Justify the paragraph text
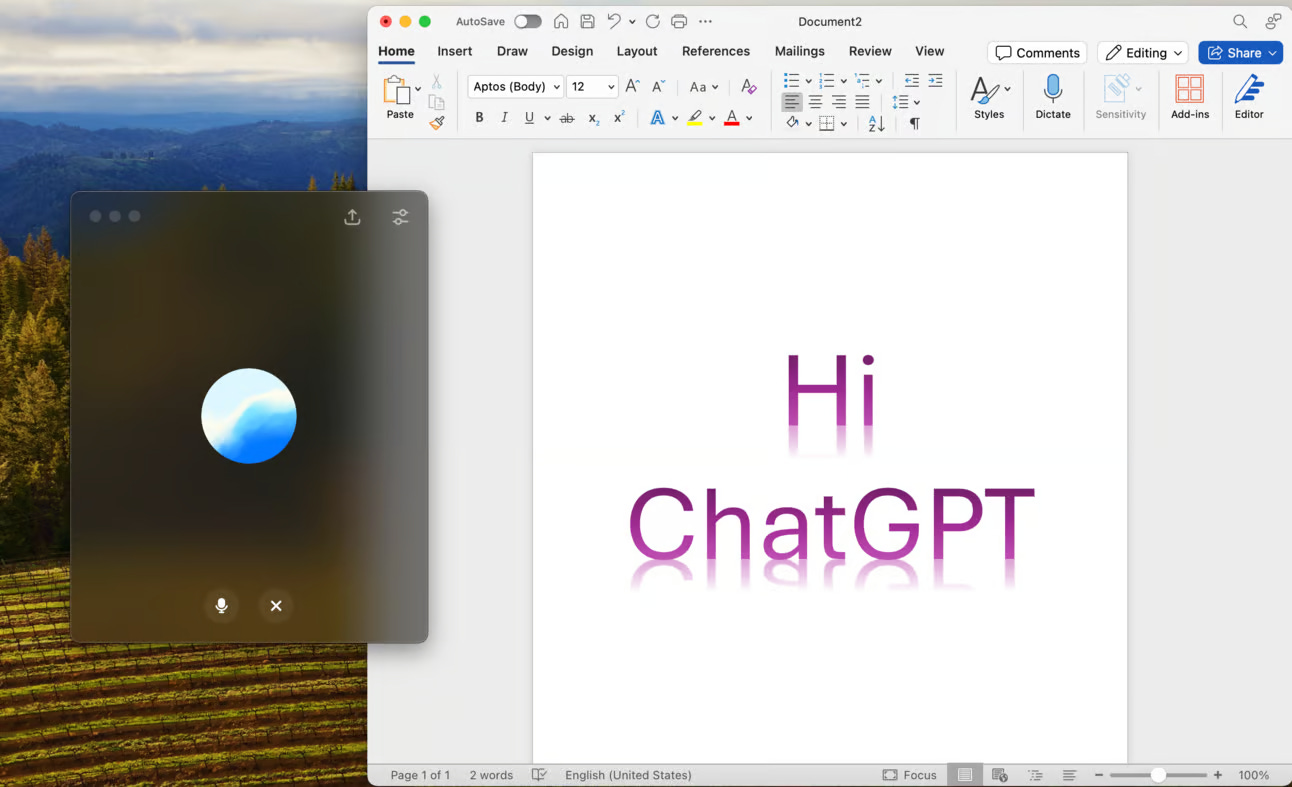The image size is (1292, 787). pos(863,102)
